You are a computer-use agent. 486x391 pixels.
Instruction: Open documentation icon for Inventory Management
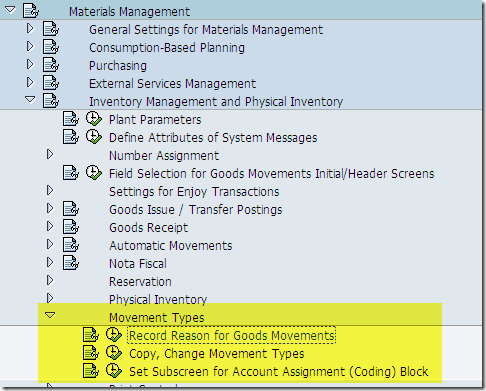51,101
